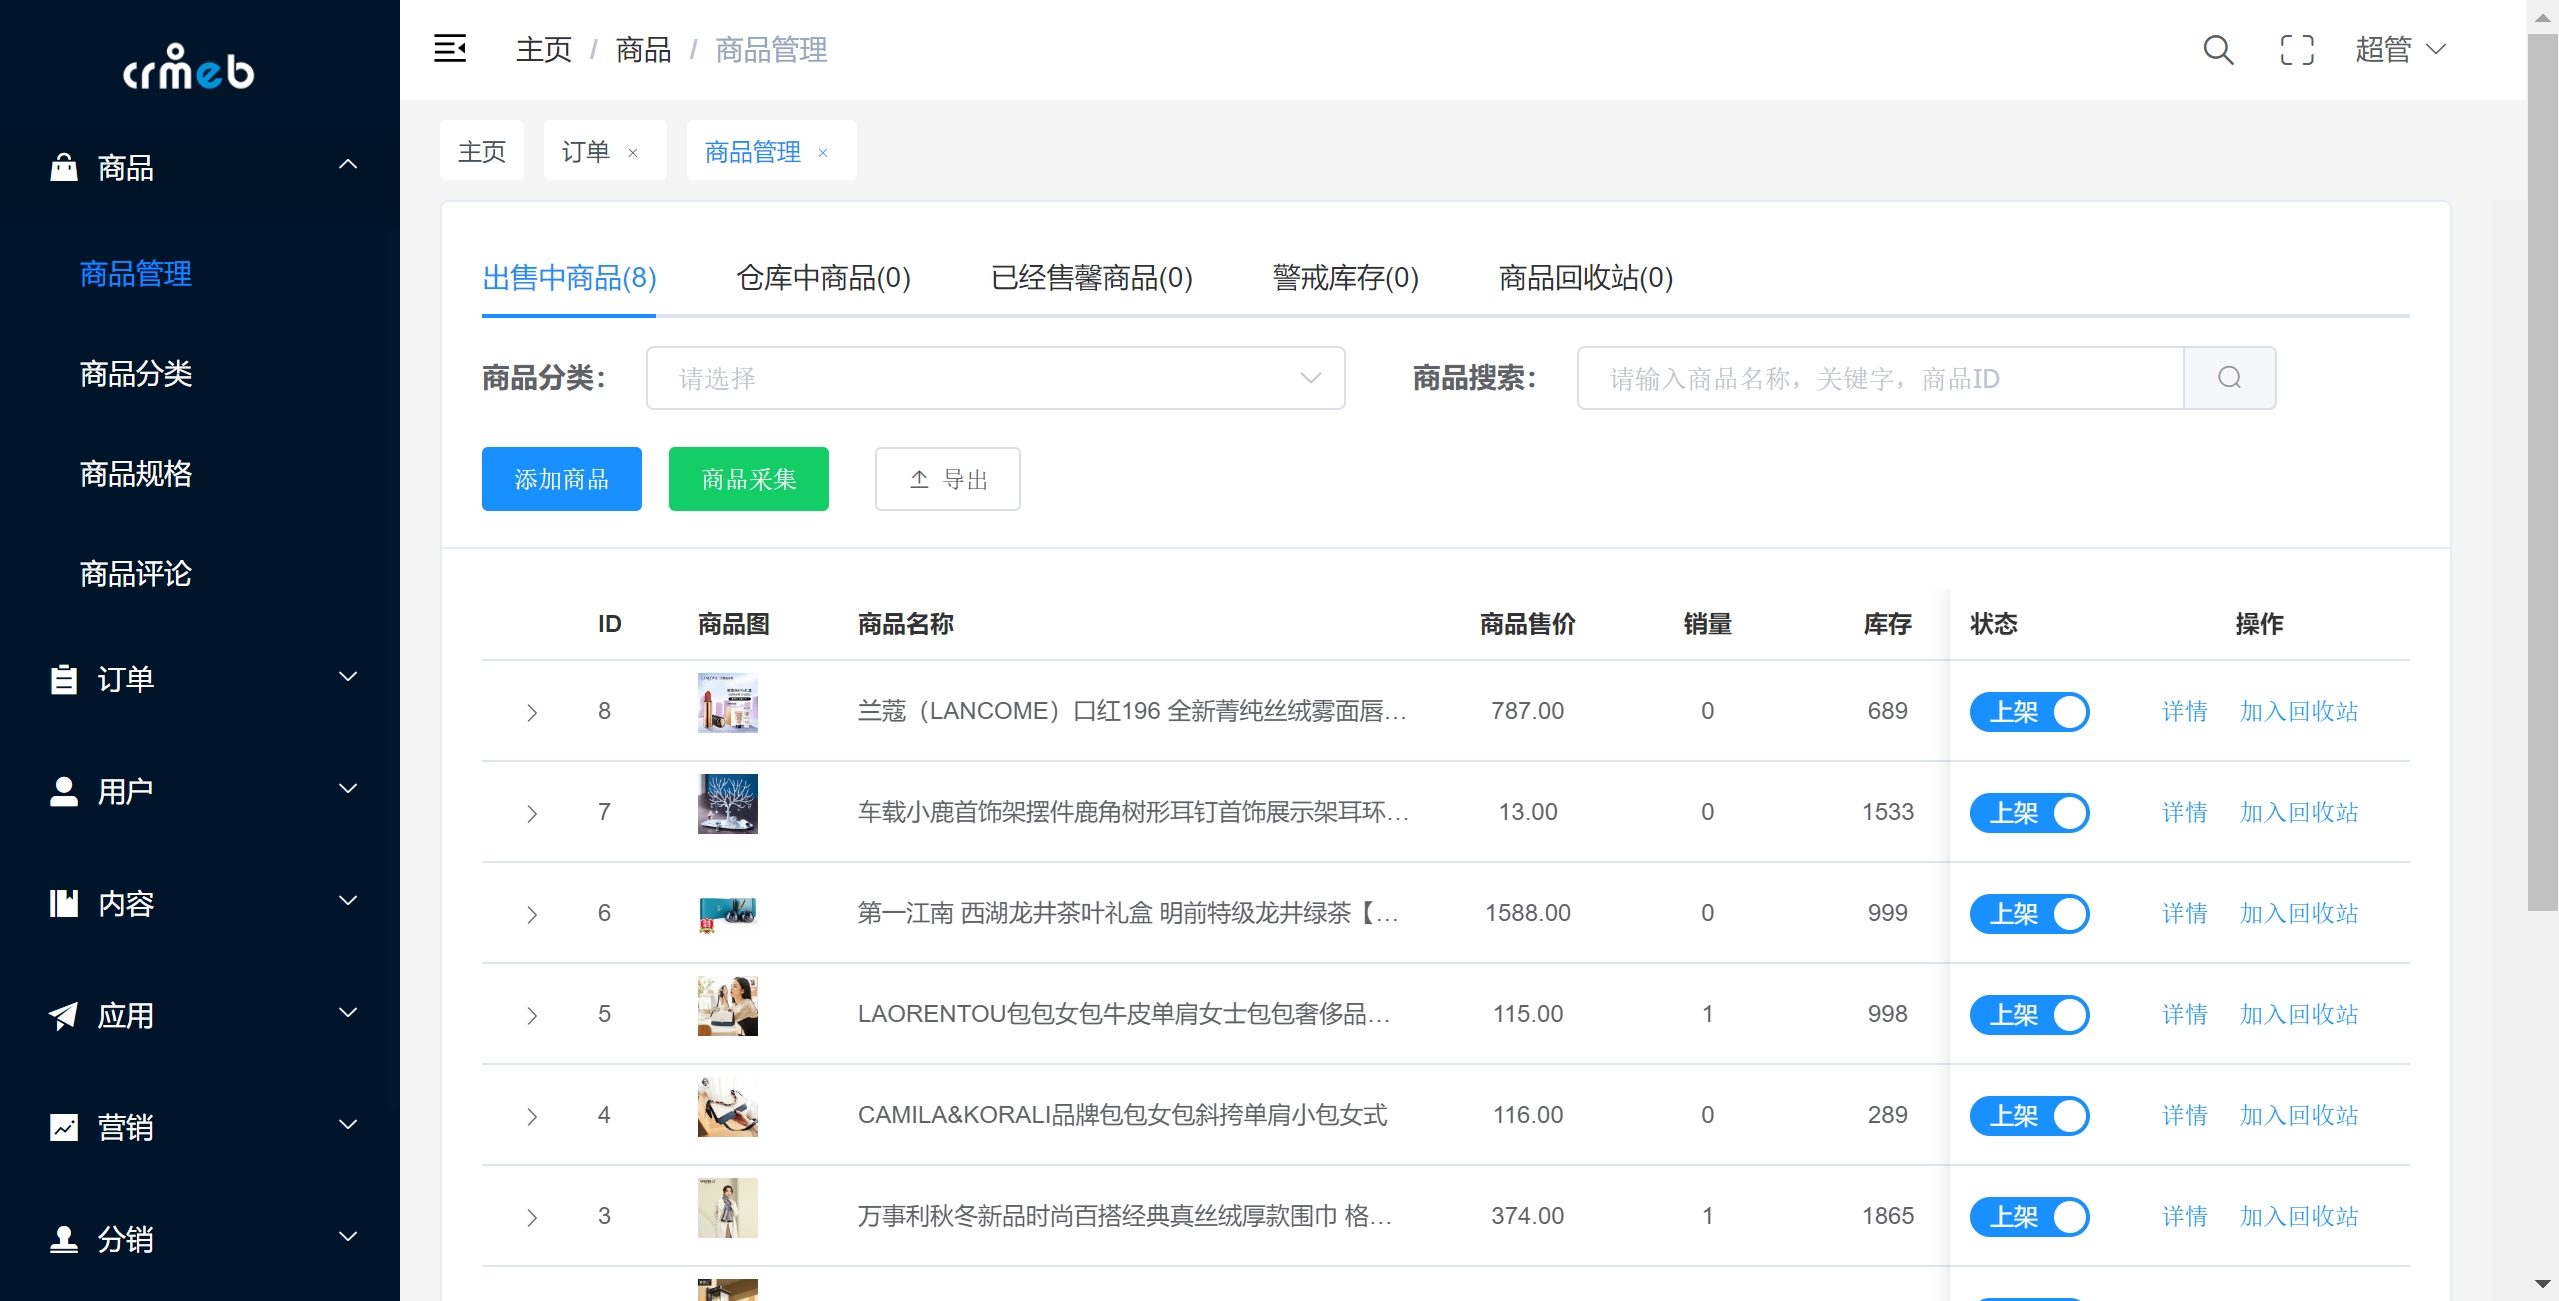Open 商品规格 in the sidebar
The image size is (2559, 1301).
coord(136,474)
